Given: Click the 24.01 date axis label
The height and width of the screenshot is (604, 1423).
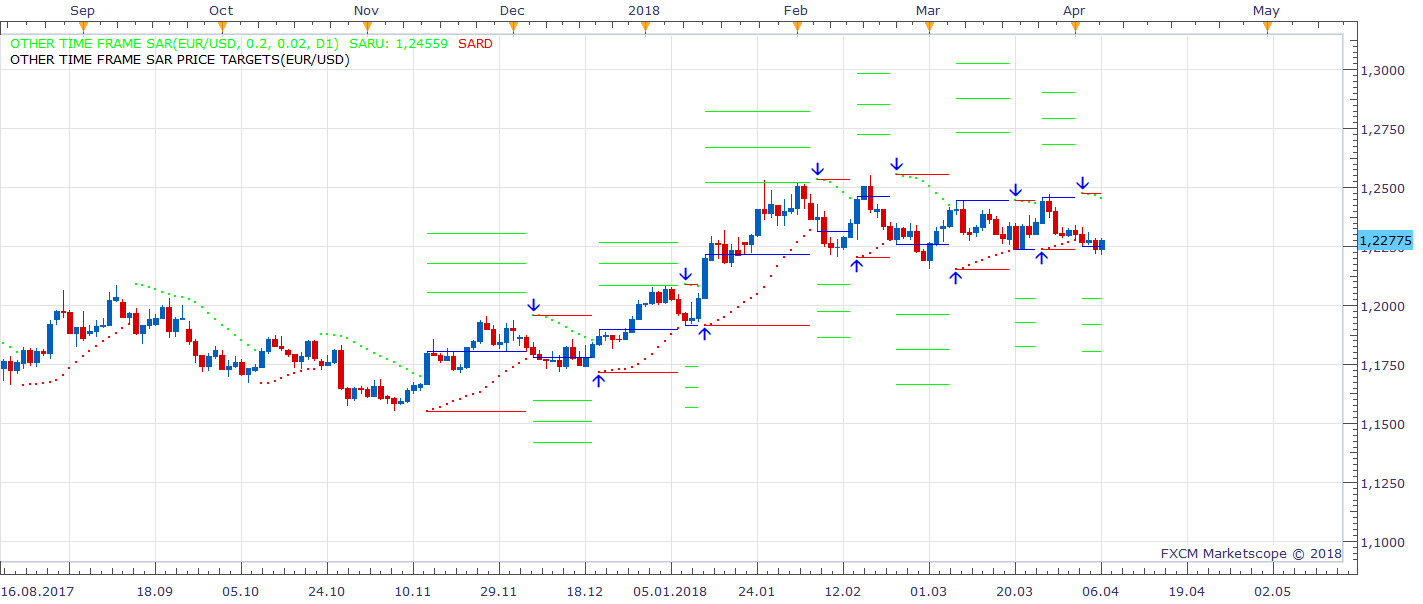Looking at the screenshot, I should (757, 591).
